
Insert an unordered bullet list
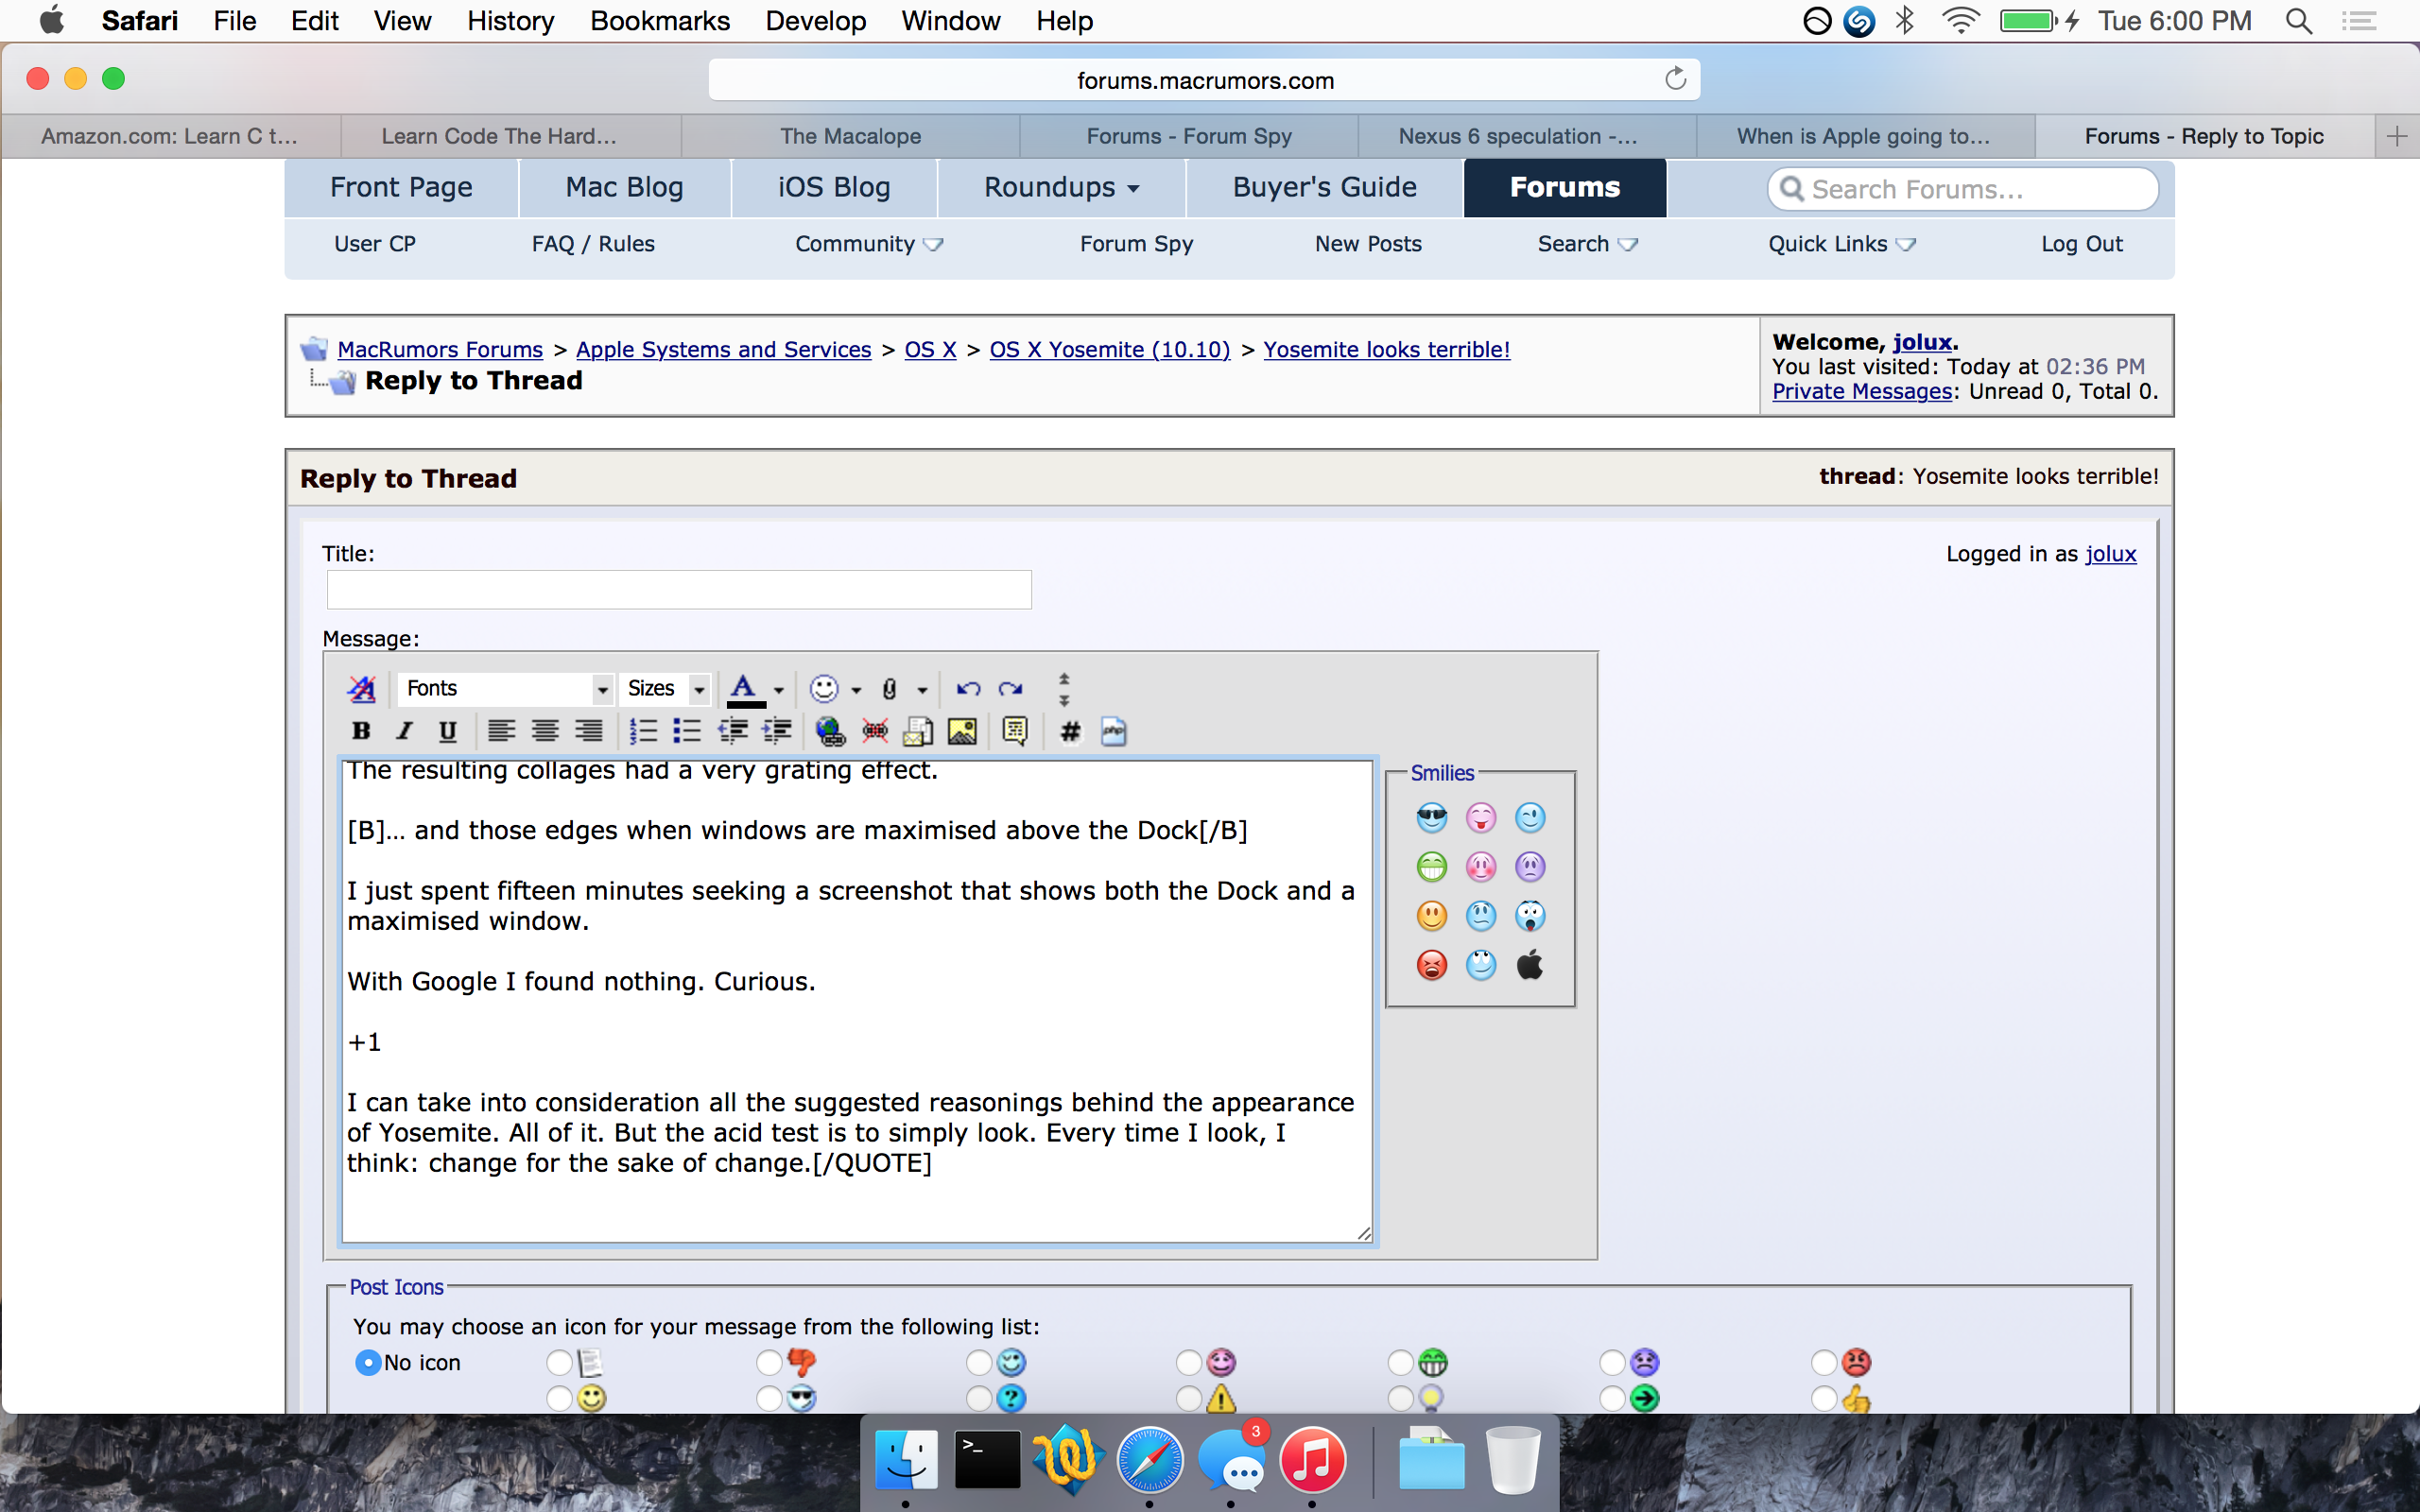(x=687, y=731)
